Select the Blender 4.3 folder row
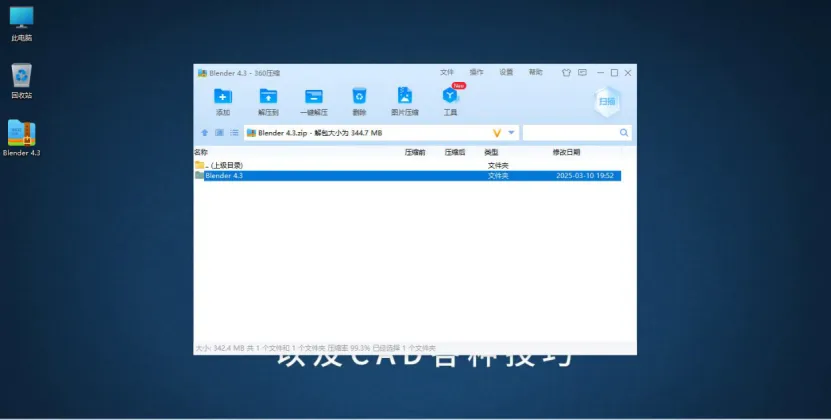Screen dimensions: 831x420 pyautogui.click(x=407, y=176)
